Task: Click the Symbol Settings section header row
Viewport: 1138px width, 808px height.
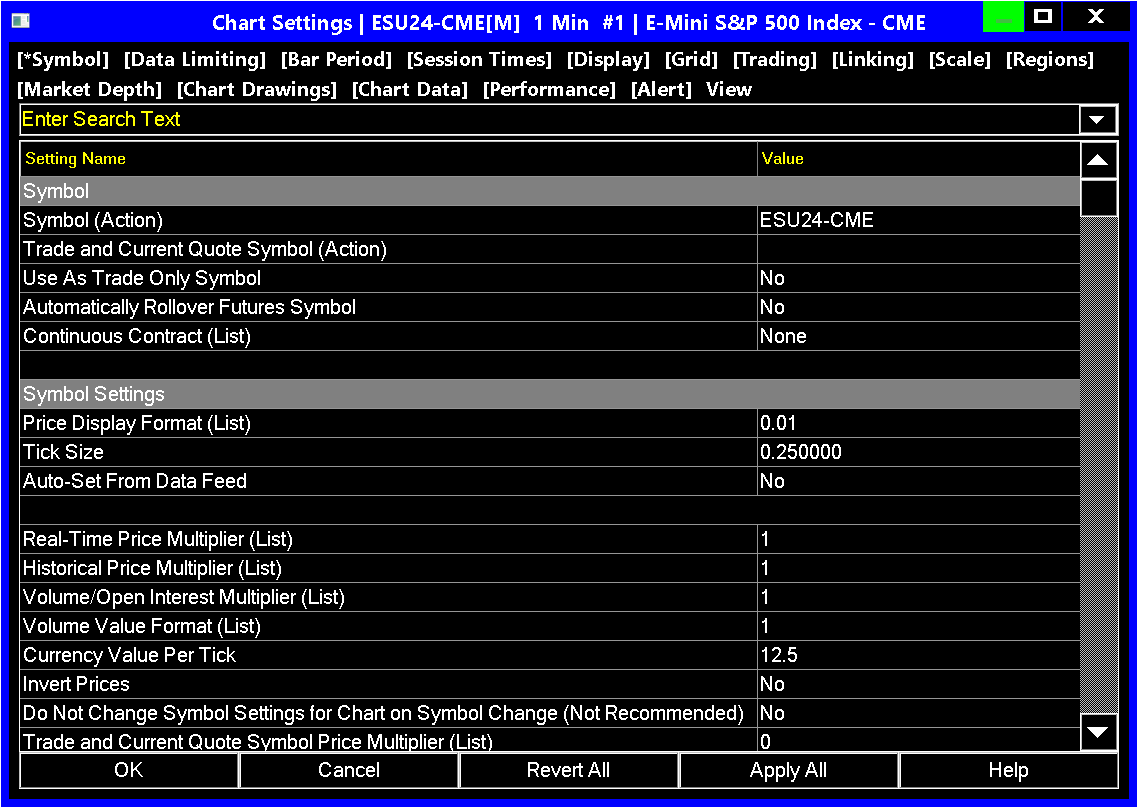Action: [x=549, y=394]
